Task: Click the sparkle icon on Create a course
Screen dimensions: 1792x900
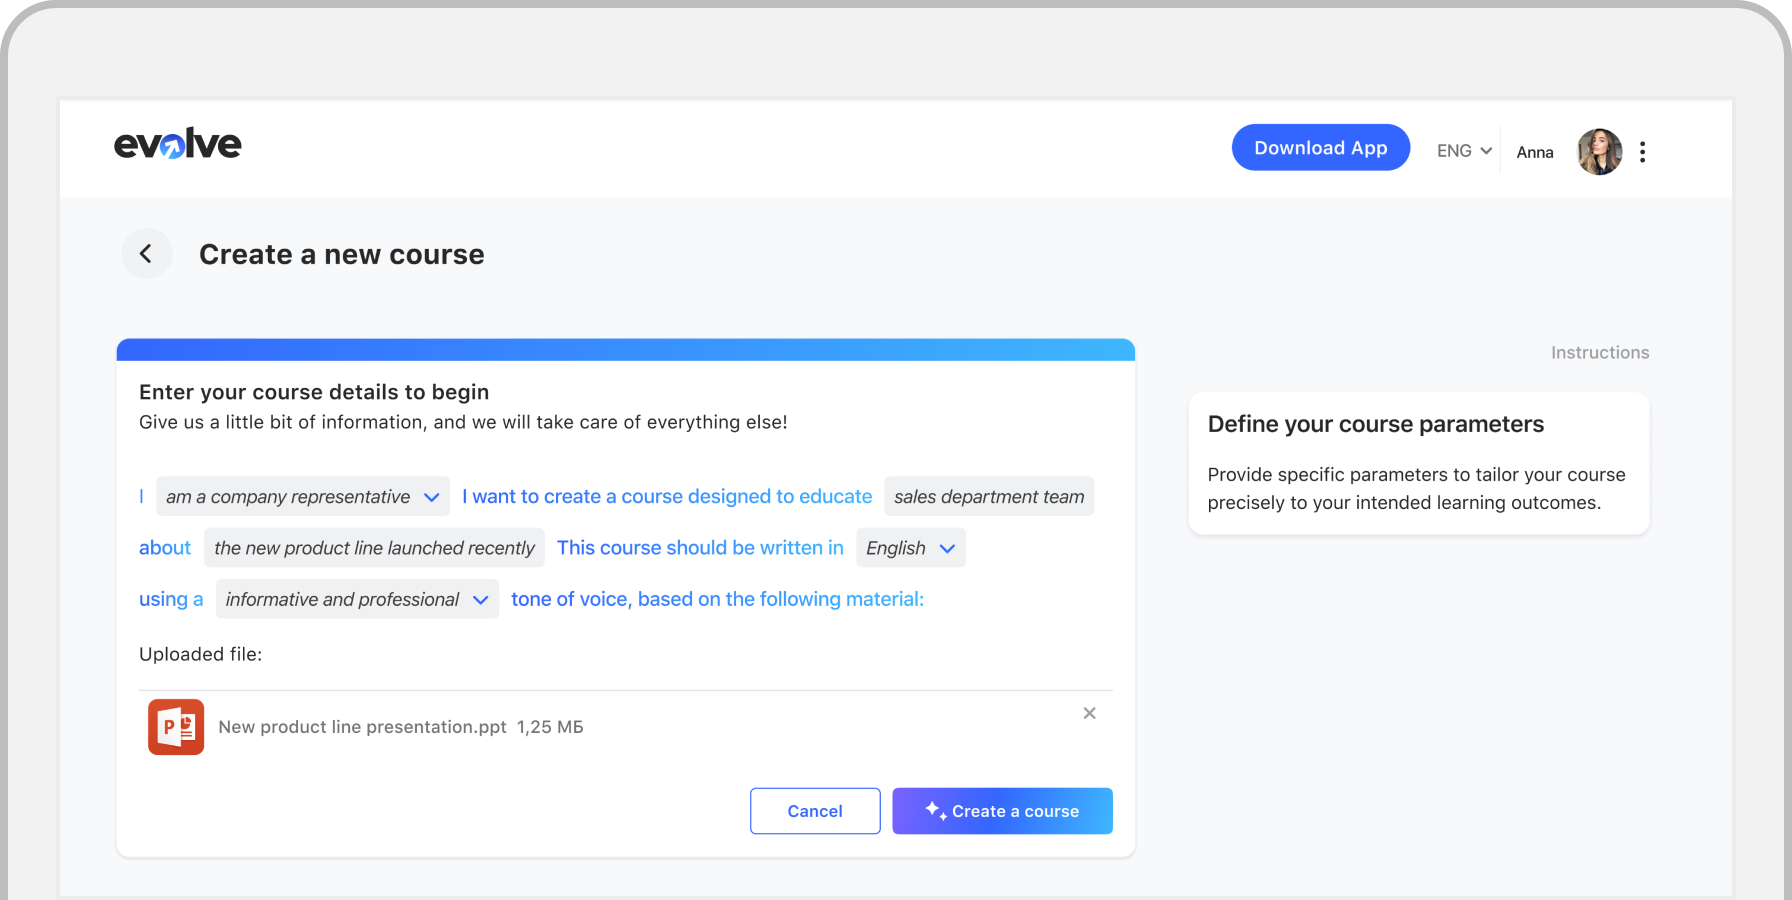Action: (935, 810)
